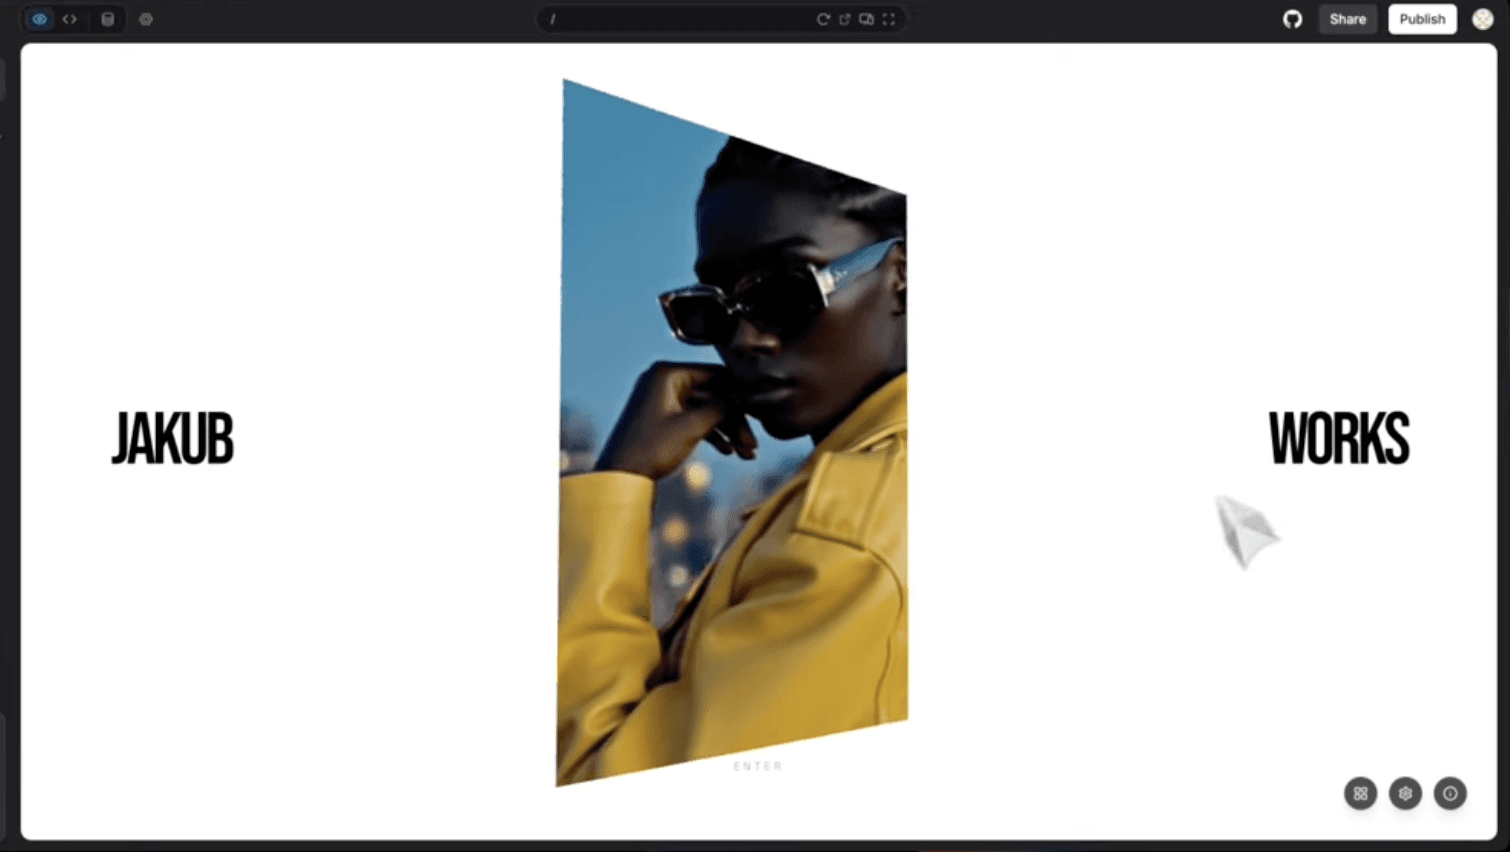The width and height of the screenshot is (1510, 852).
Task: Open grid view round button
Action: (x=1361, y=793)
